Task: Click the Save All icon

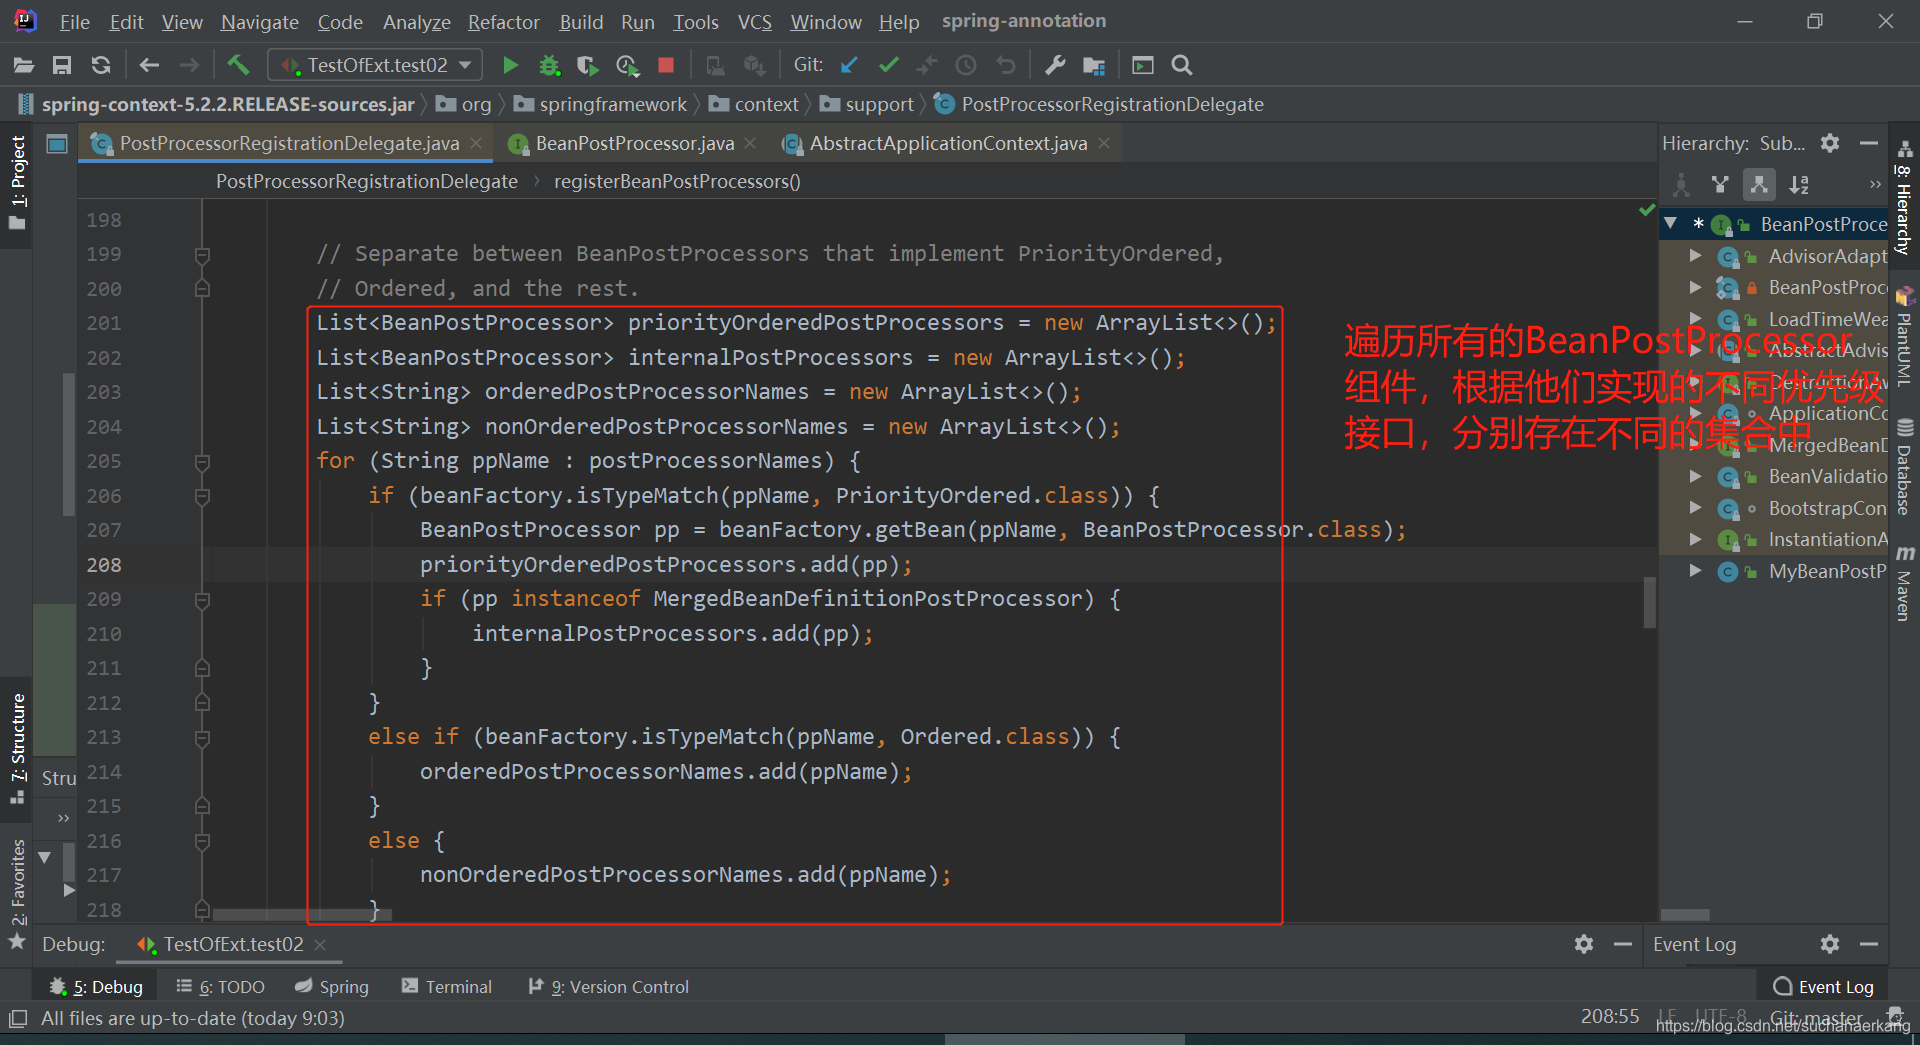Action: tap(62, 65)
